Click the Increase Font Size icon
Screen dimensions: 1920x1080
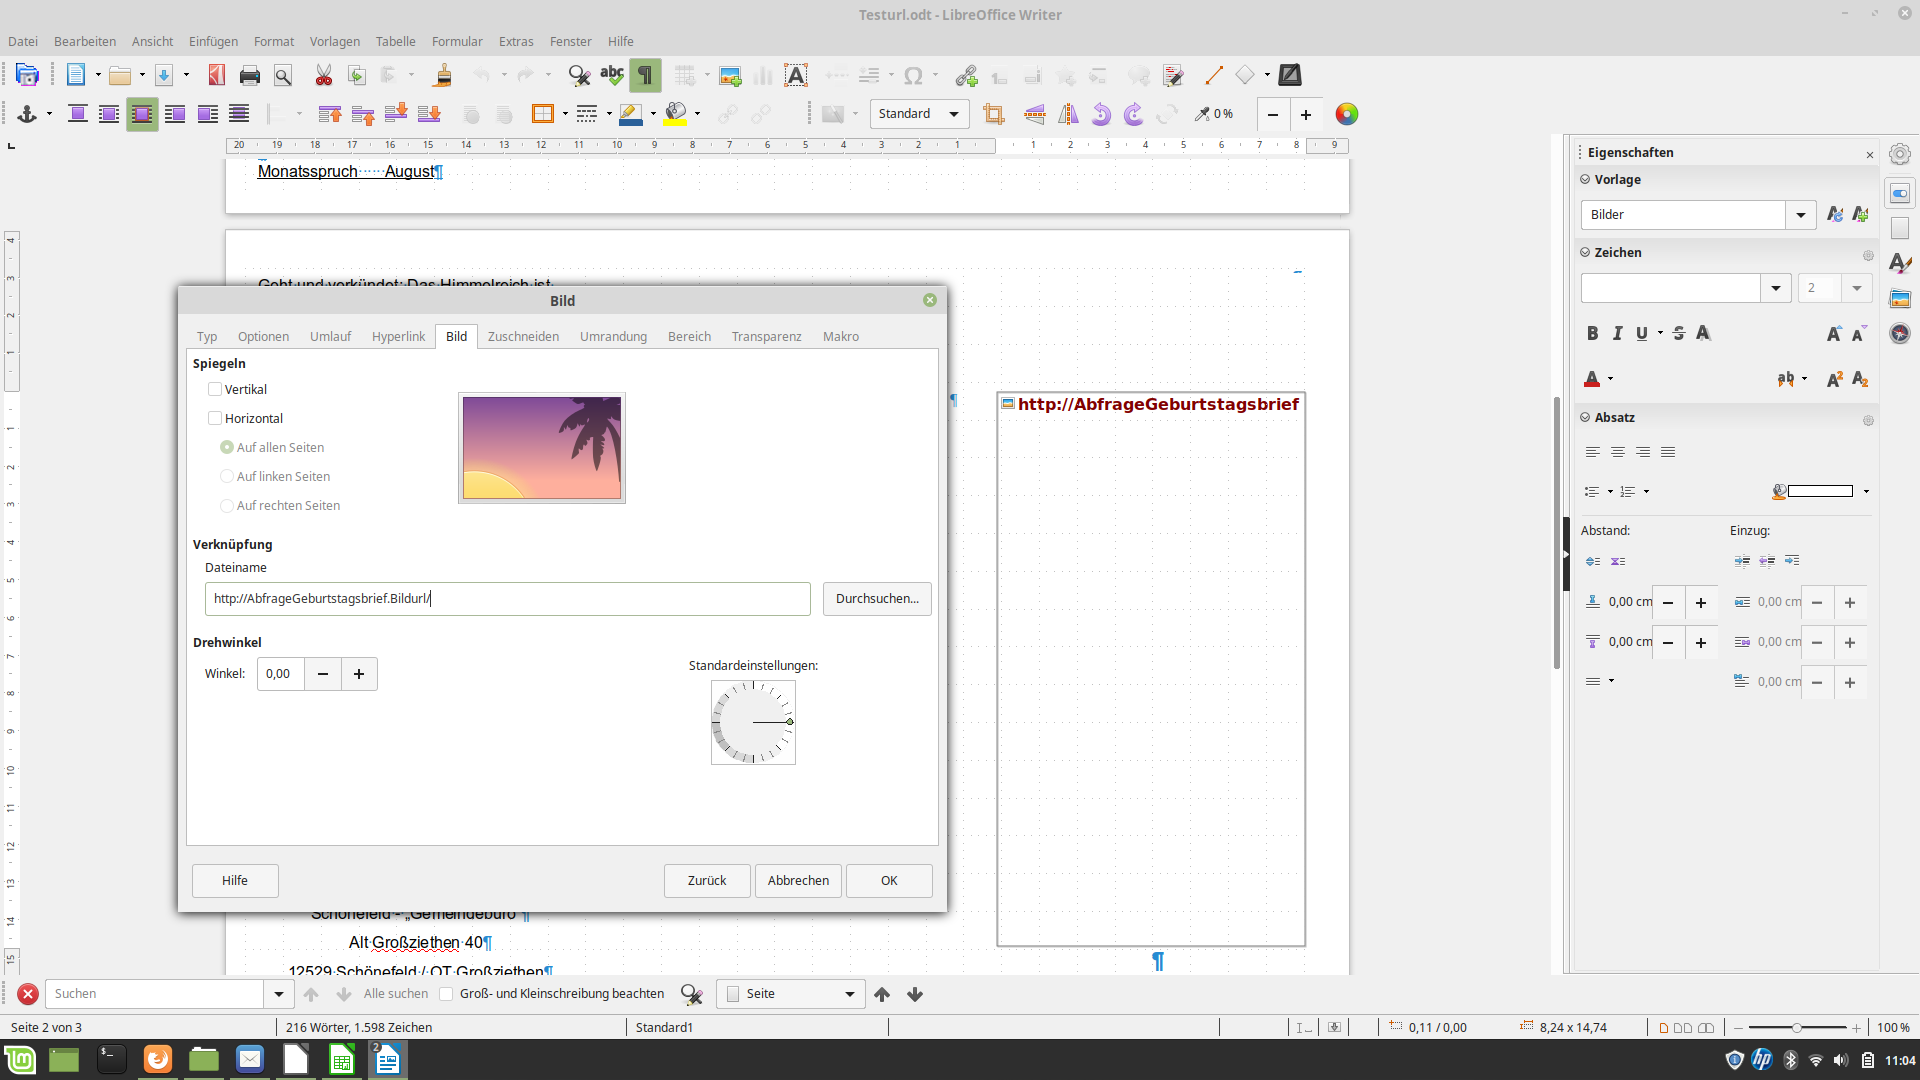[x=1834, y=333]
